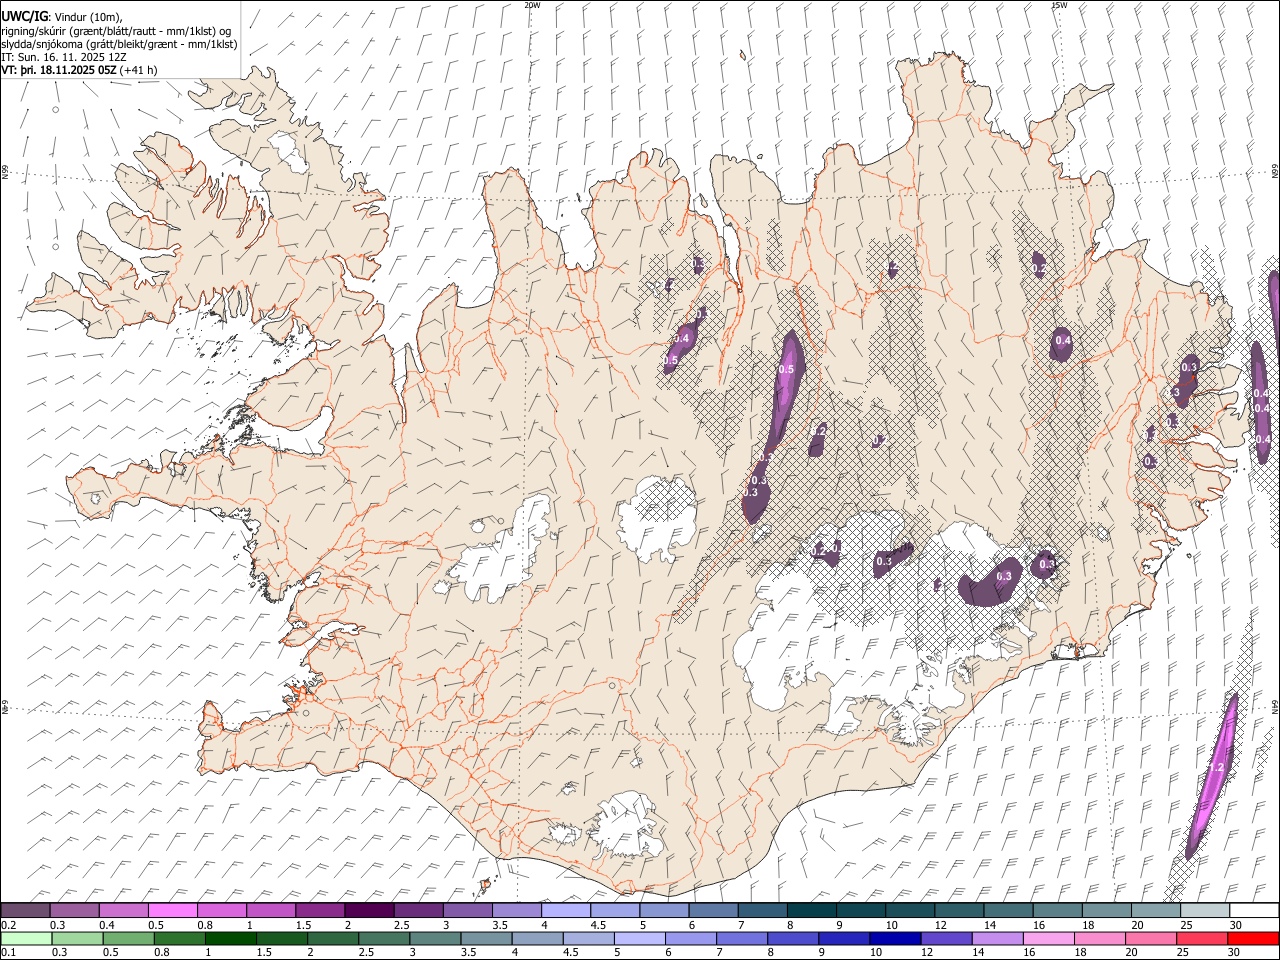Pick the 3.5 lavender swatch in the upper legend
Viewport: 1280px width, 960px height.
(x=516, y=910)
